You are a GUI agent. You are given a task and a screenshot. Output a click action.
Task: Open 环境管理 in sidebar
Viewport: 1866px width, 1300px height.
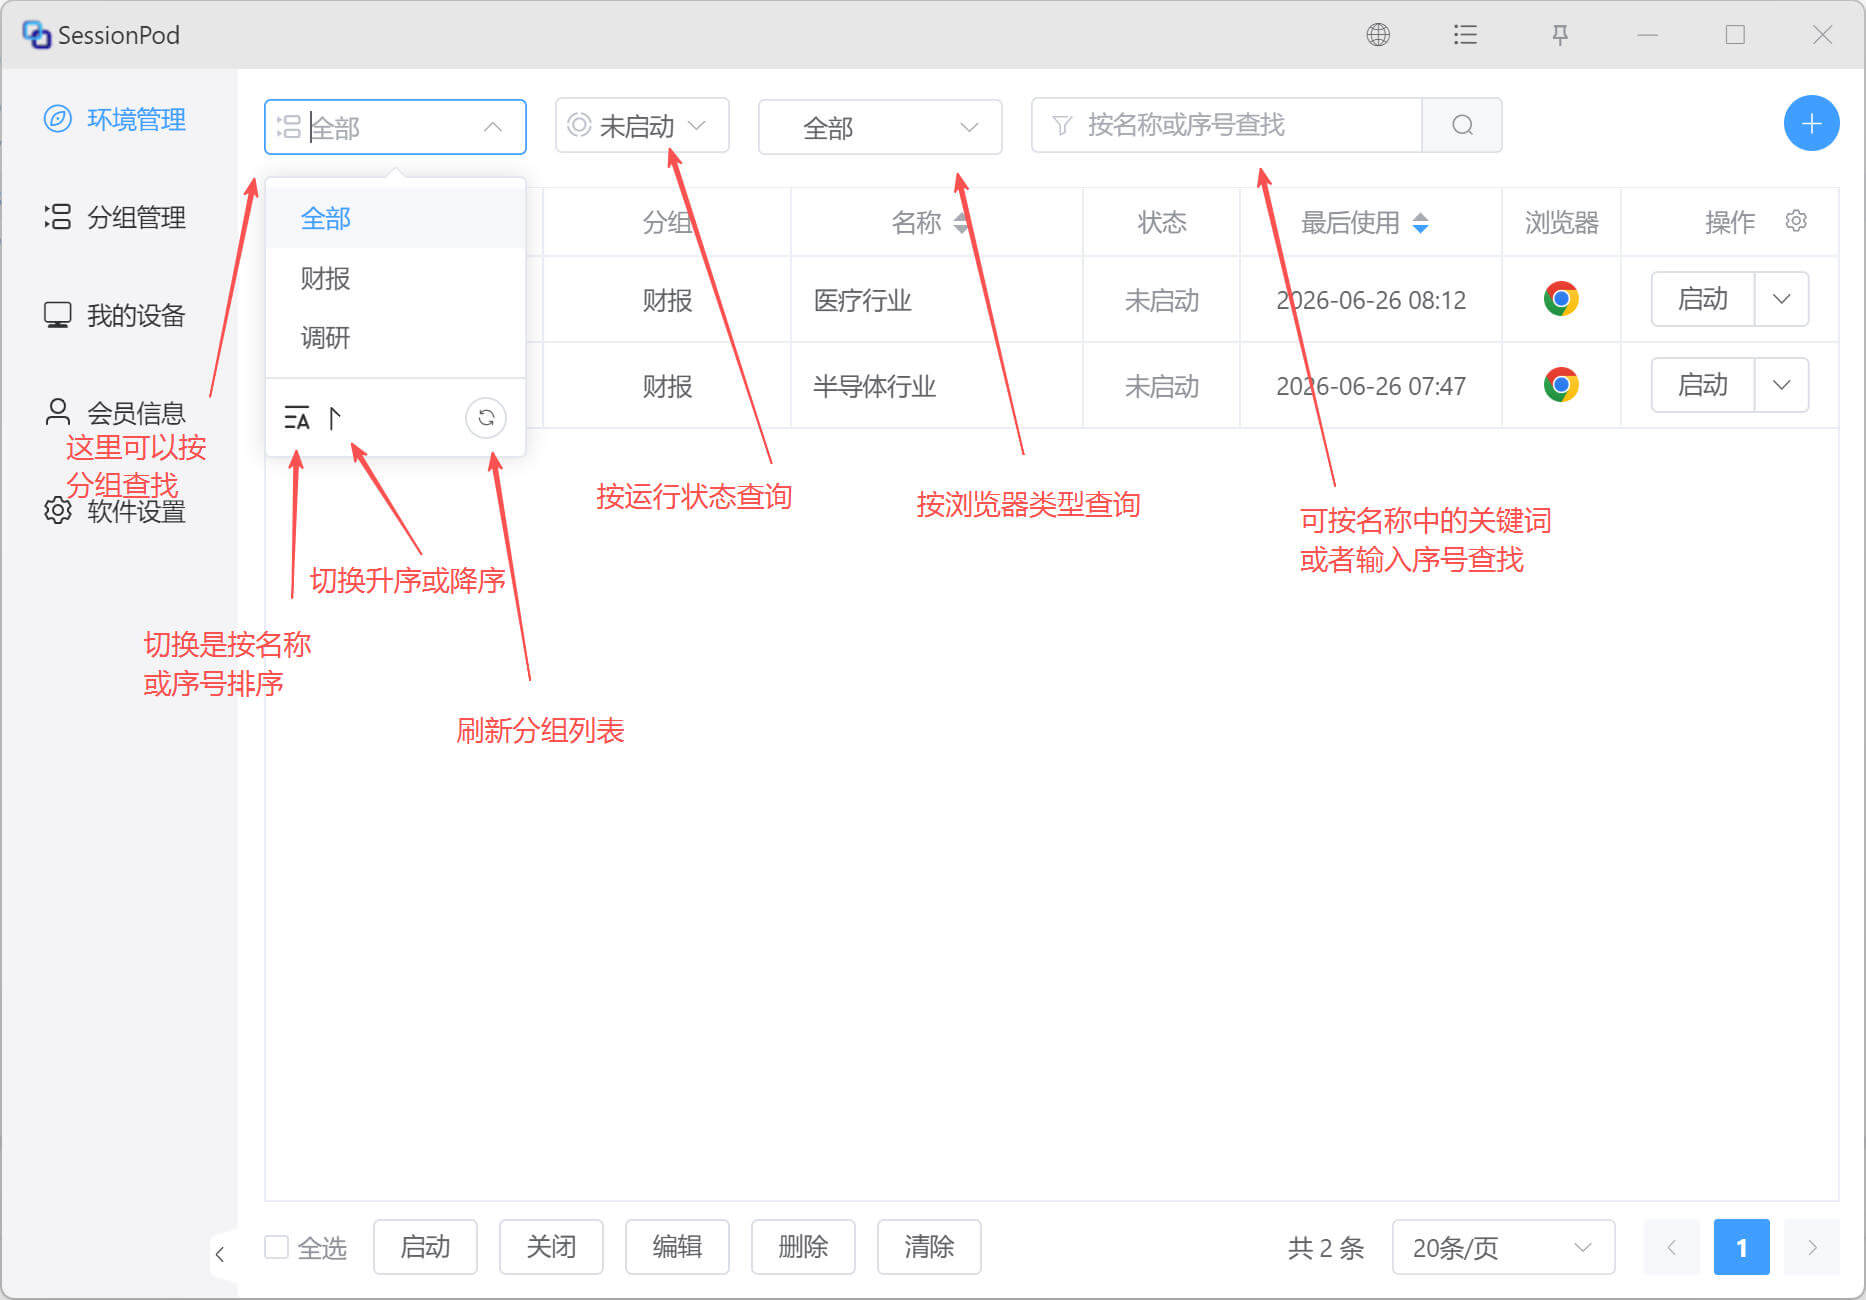pos(116,120)
